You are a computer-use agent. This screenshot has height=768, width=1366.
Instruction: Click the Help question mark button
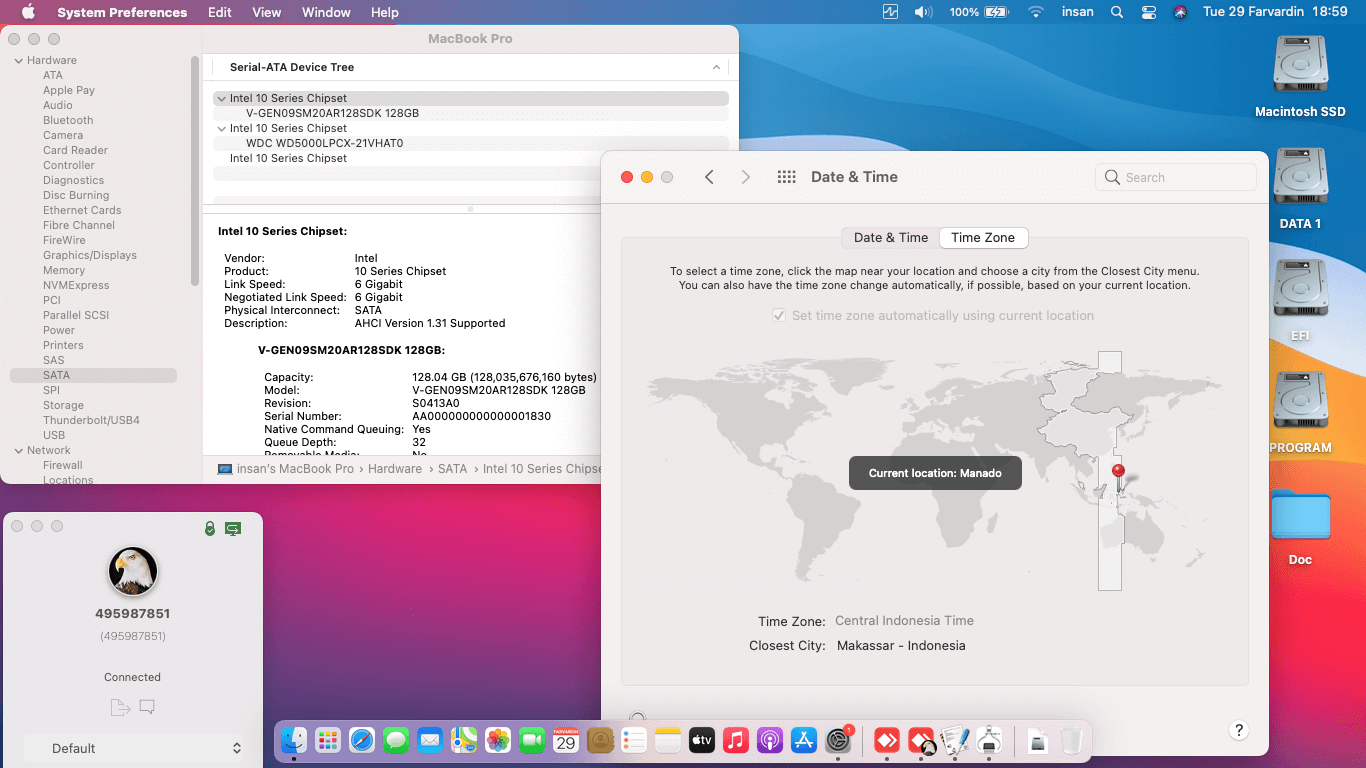1238,730
